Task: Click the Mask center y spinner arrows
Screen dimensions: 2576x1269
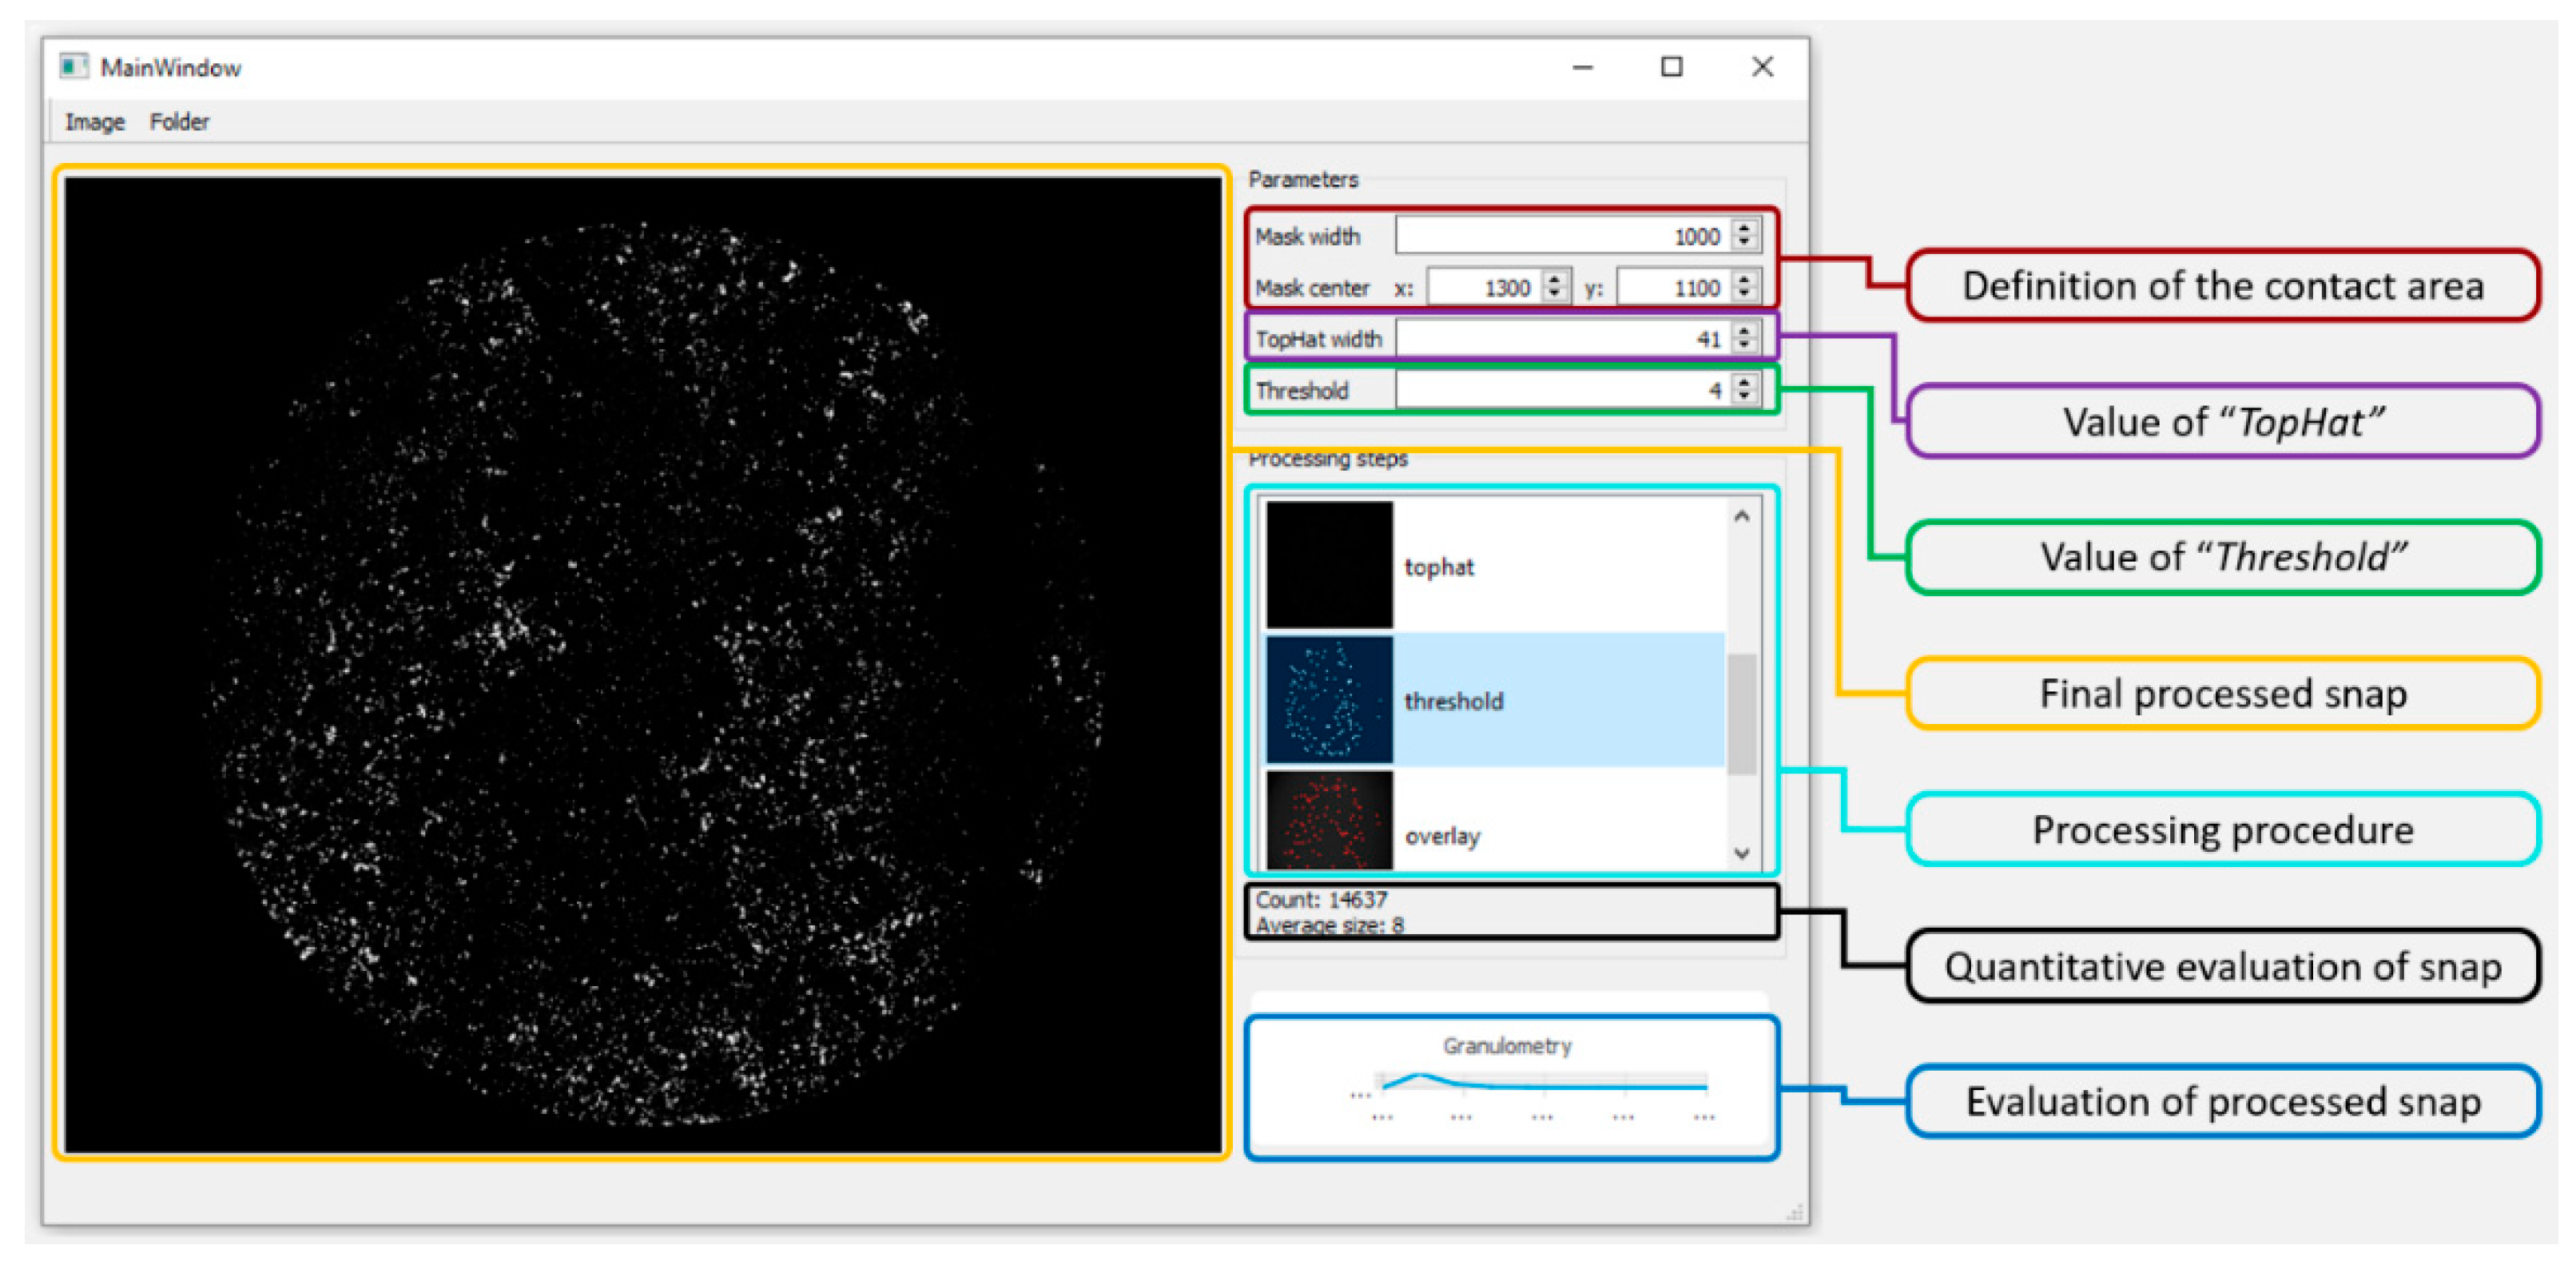Action: click(1744, 288)
